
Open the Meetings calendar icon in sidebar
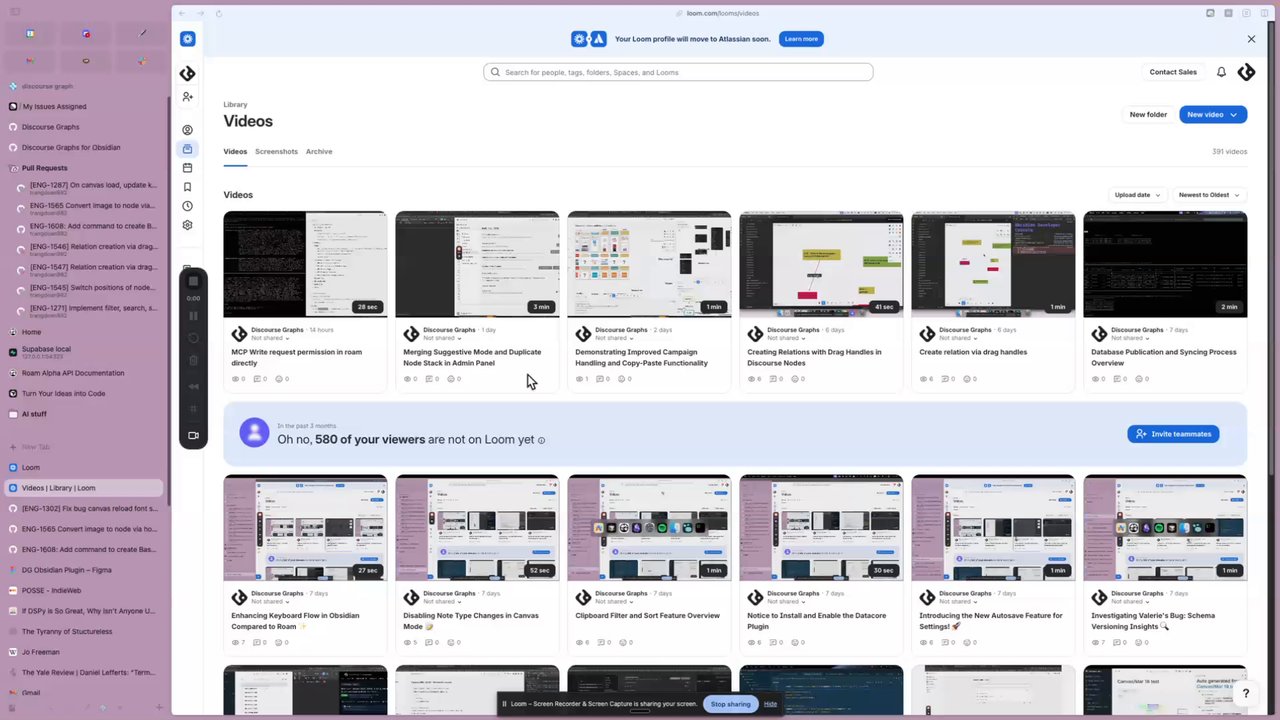[187, 168]
